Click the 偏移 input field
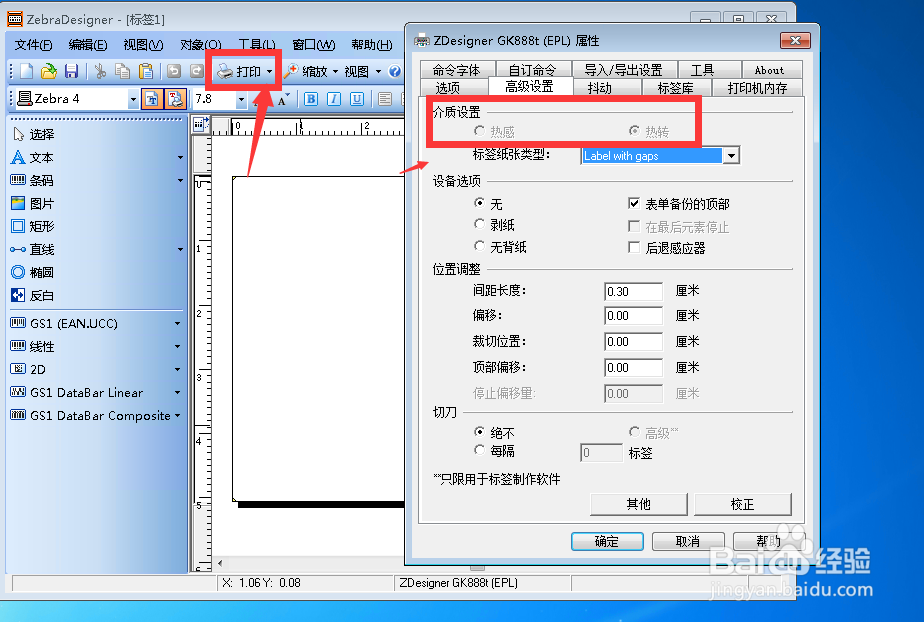 633,316
